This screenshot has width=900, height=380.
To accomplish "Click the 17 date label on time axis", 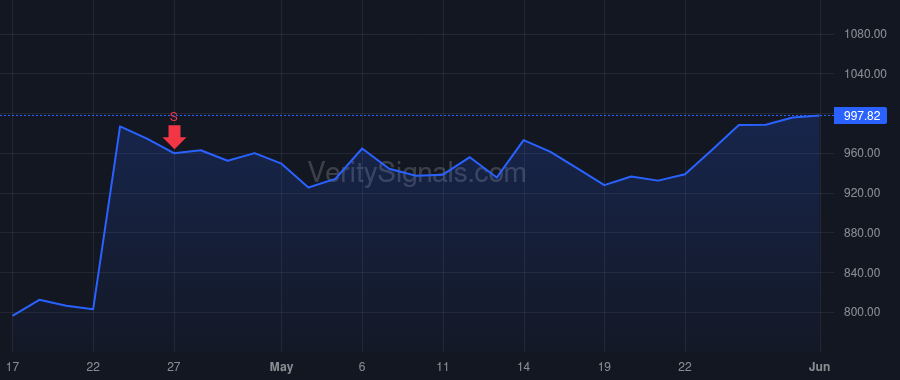I will (12, 367).
